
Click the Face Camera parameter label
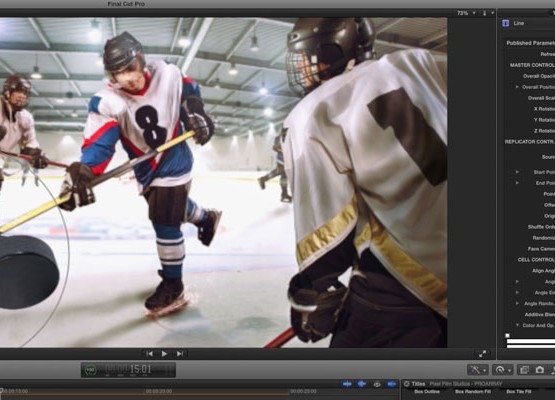pos(541,249)
